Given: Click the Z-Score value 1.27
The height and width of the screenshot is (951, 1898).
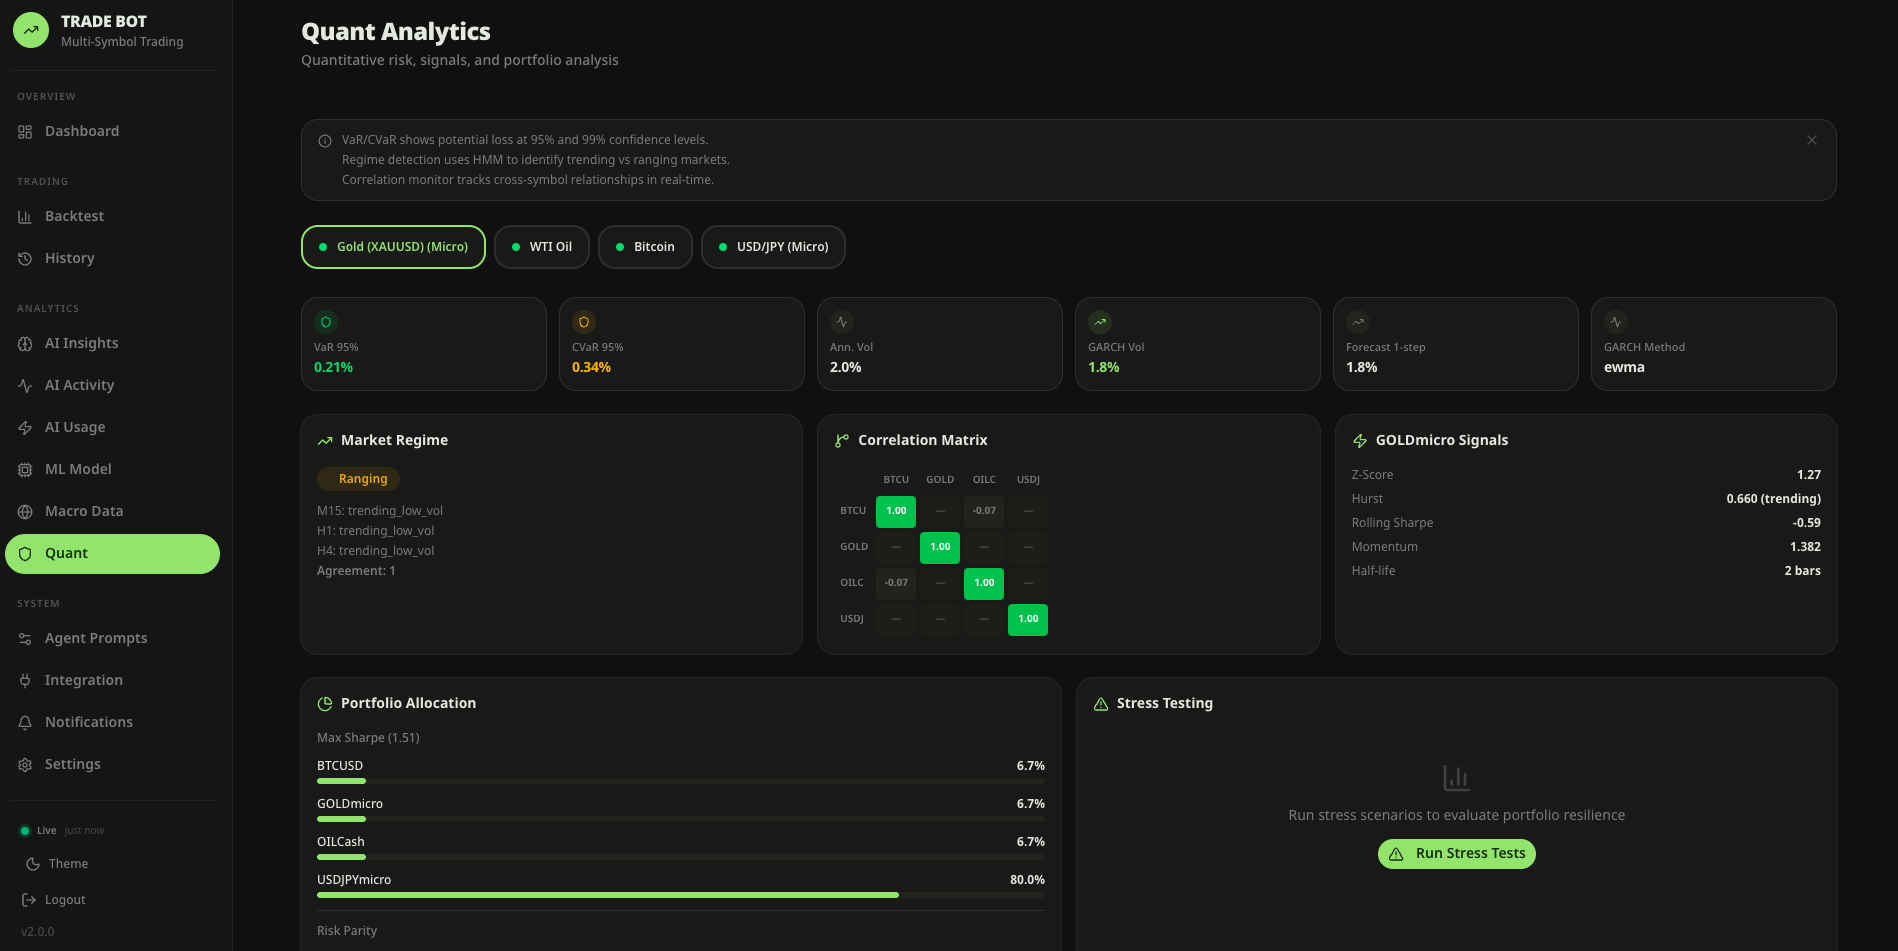Looking at the screenshot, I should [1808, 475].
